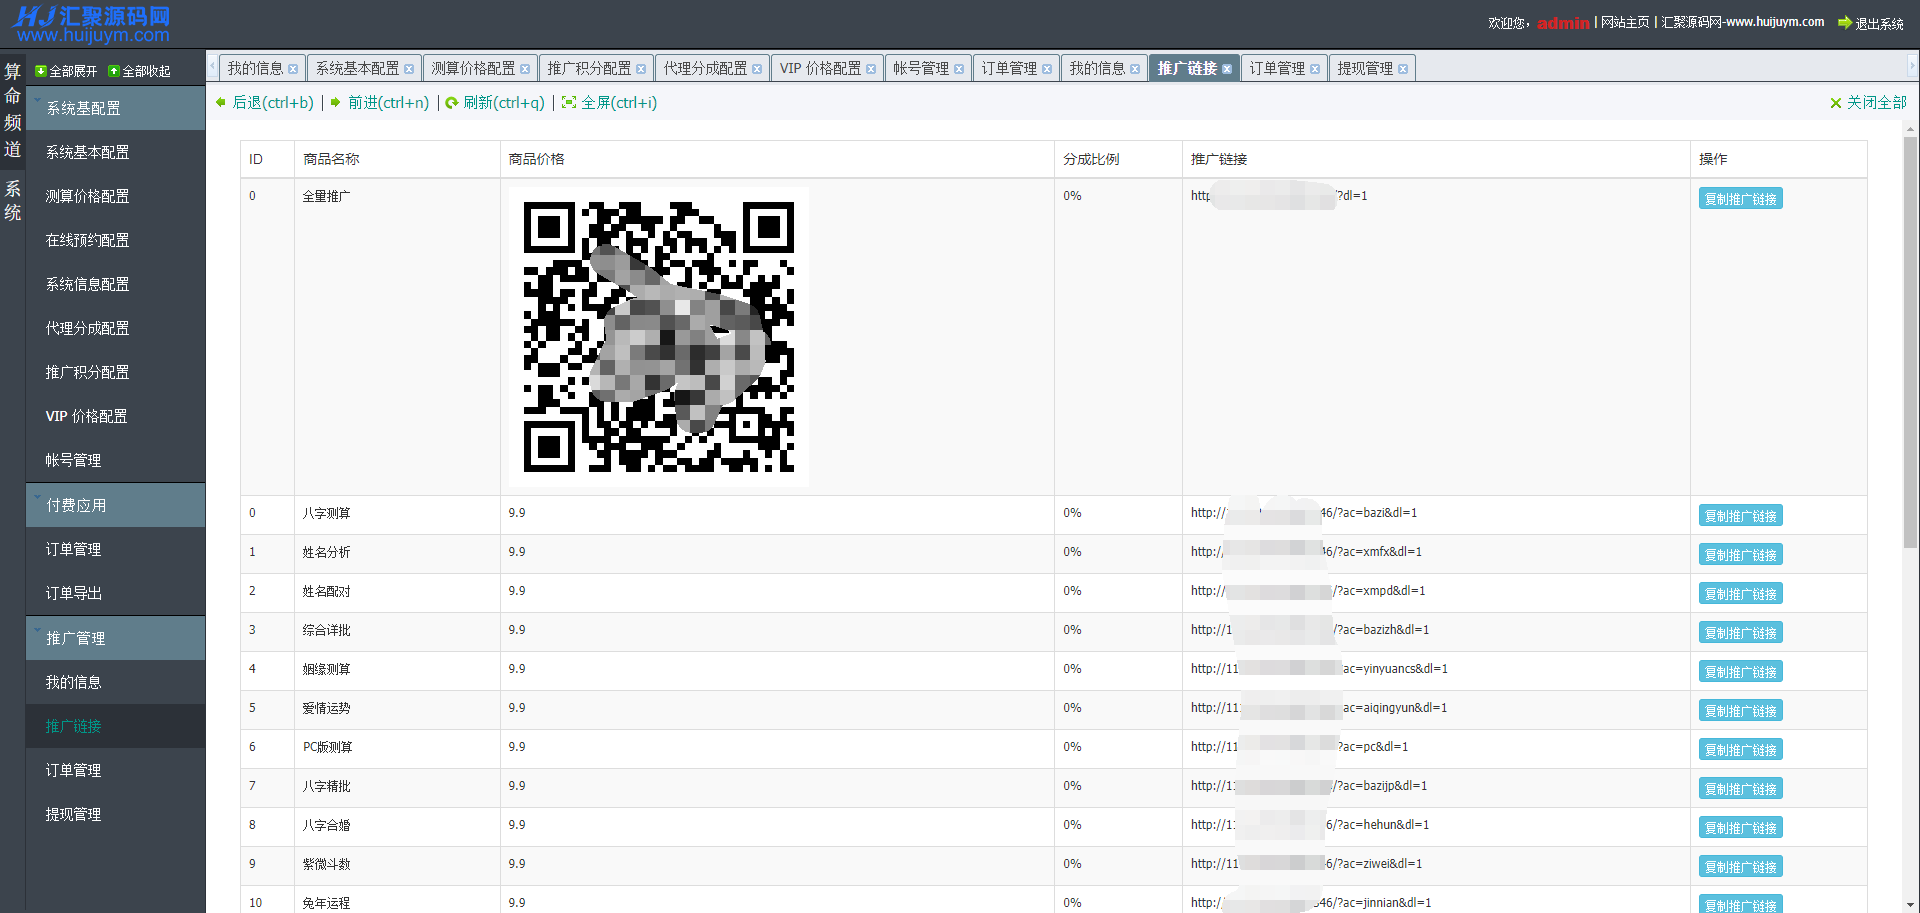
Task: Close the 测算价格配置 tab
Action: (x=525, y=69)
